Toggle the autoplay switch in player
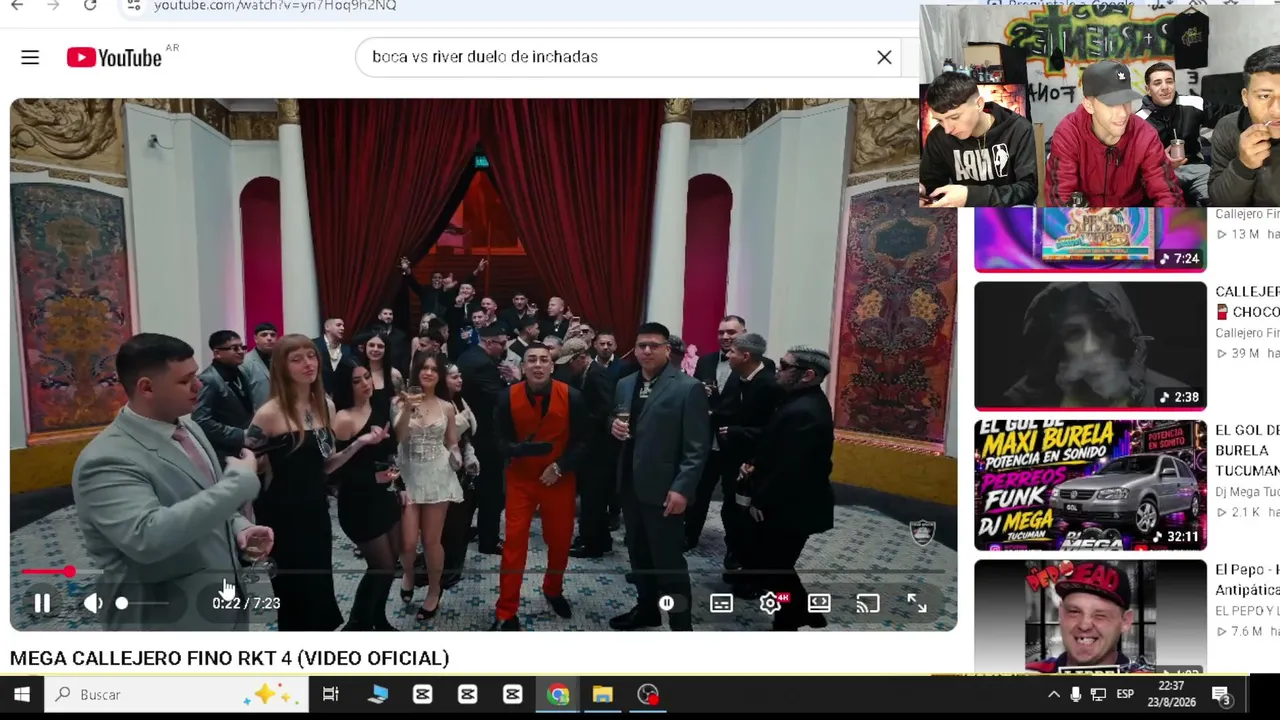The image size is (1280, 720). point(666,603)
